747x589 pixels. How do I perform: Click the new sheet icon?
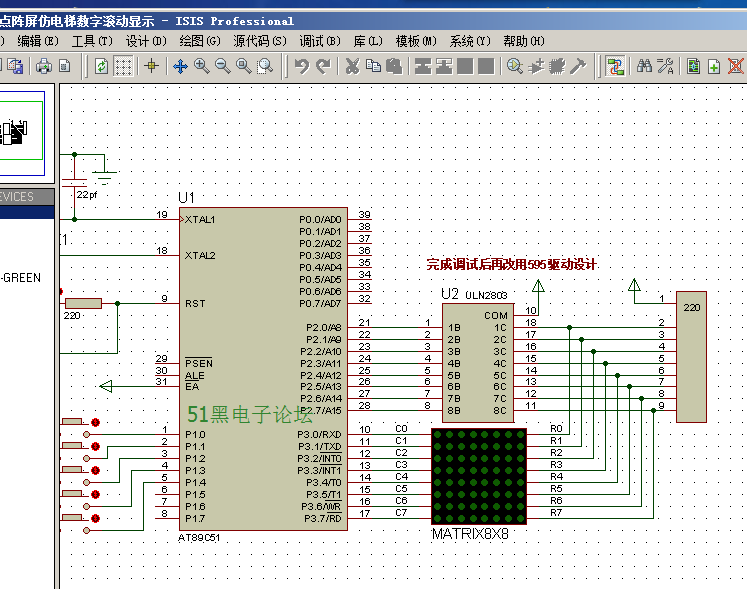click(x=714, y=66)
